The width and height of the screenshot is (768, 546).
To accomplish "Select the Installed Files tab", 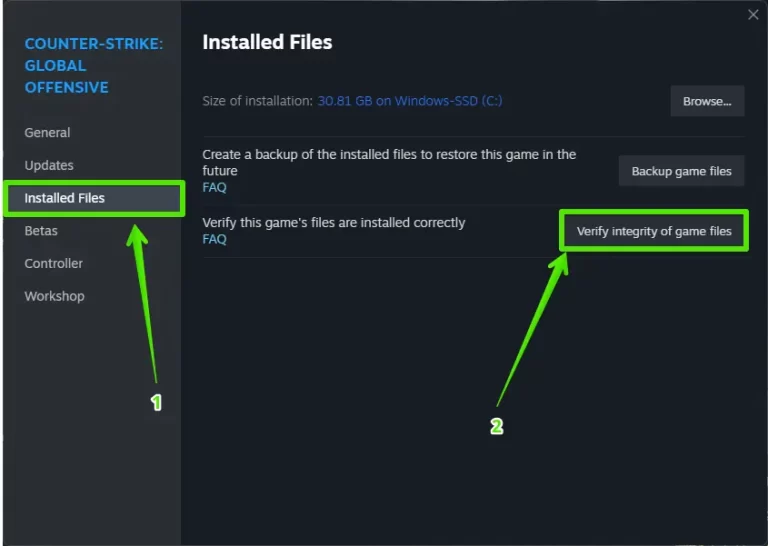I will pos(94,198).
